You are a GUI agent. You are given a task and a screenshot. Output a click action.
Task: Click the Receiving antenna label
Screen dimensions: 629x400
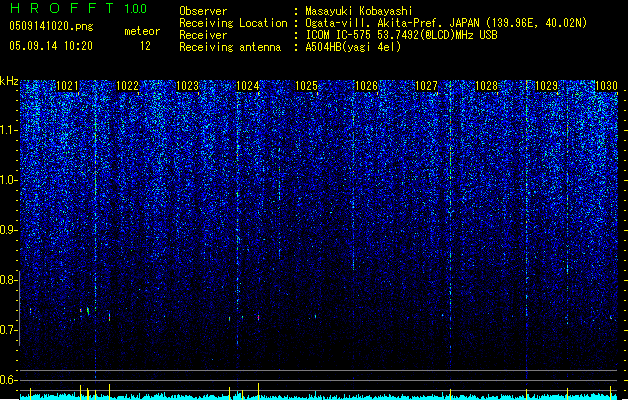[230, 47]
